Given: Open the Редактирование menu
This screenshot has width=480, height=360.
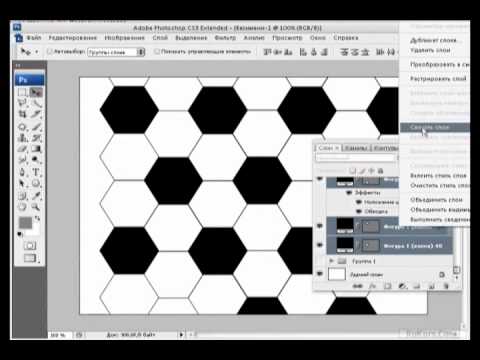Looking at the screenshot, I should coord(73,38).
